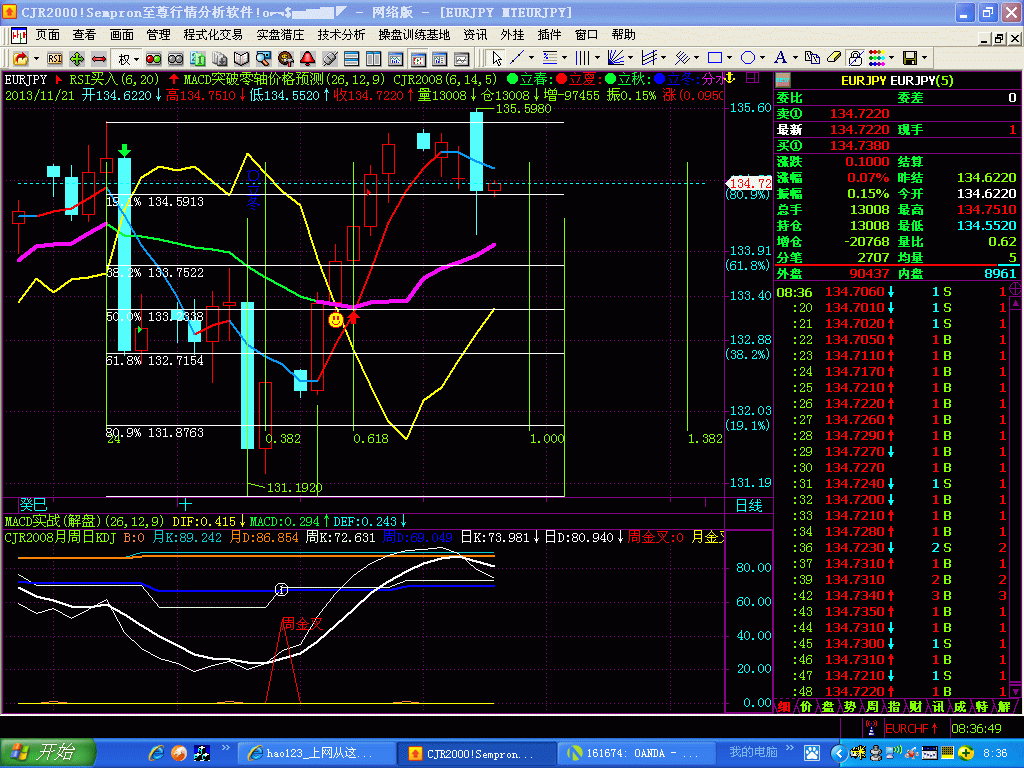The height and width of the screenshot is (768, 1024).
Task: Toggle the drawing lock icon
Action: [x=856, y=59]
